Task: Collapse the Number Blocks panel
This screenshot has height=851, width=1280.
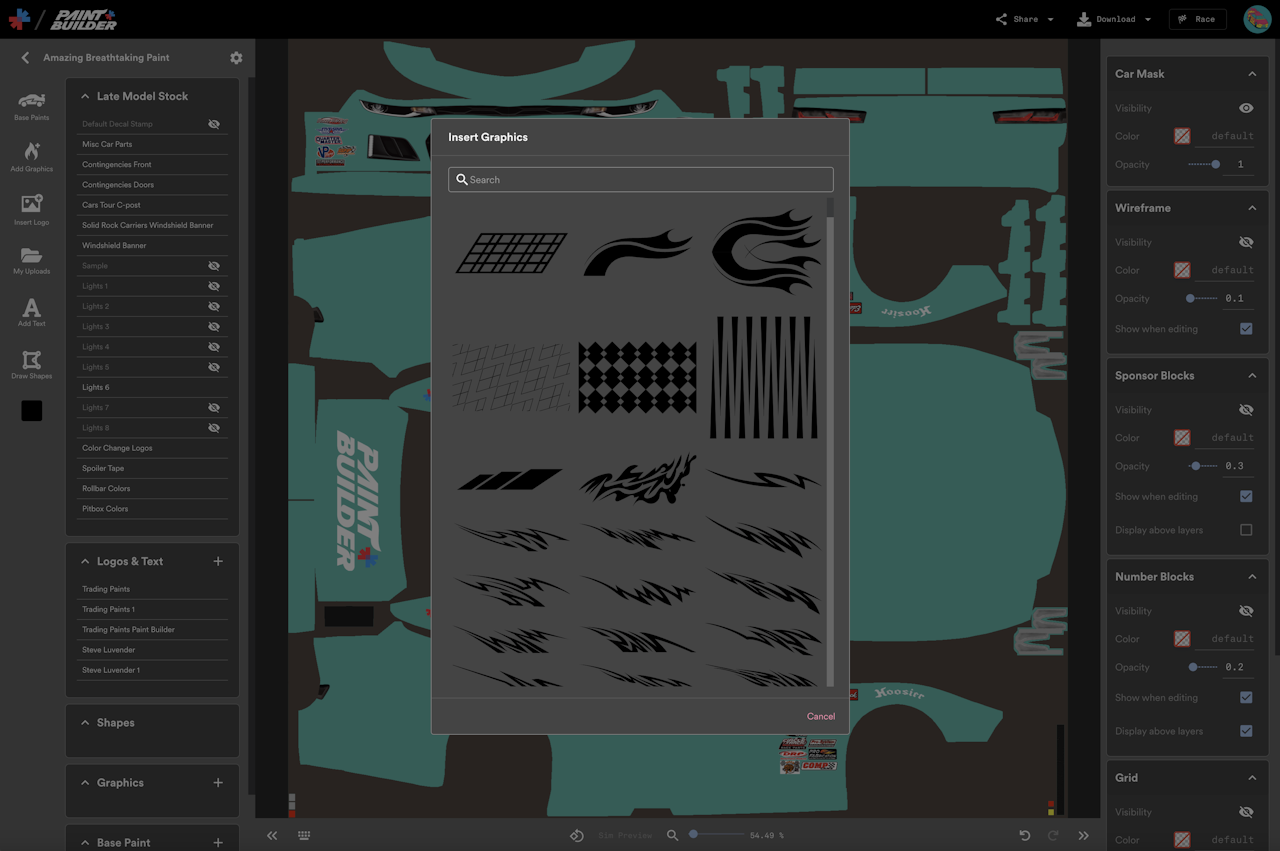Action: coord(1252,577)
